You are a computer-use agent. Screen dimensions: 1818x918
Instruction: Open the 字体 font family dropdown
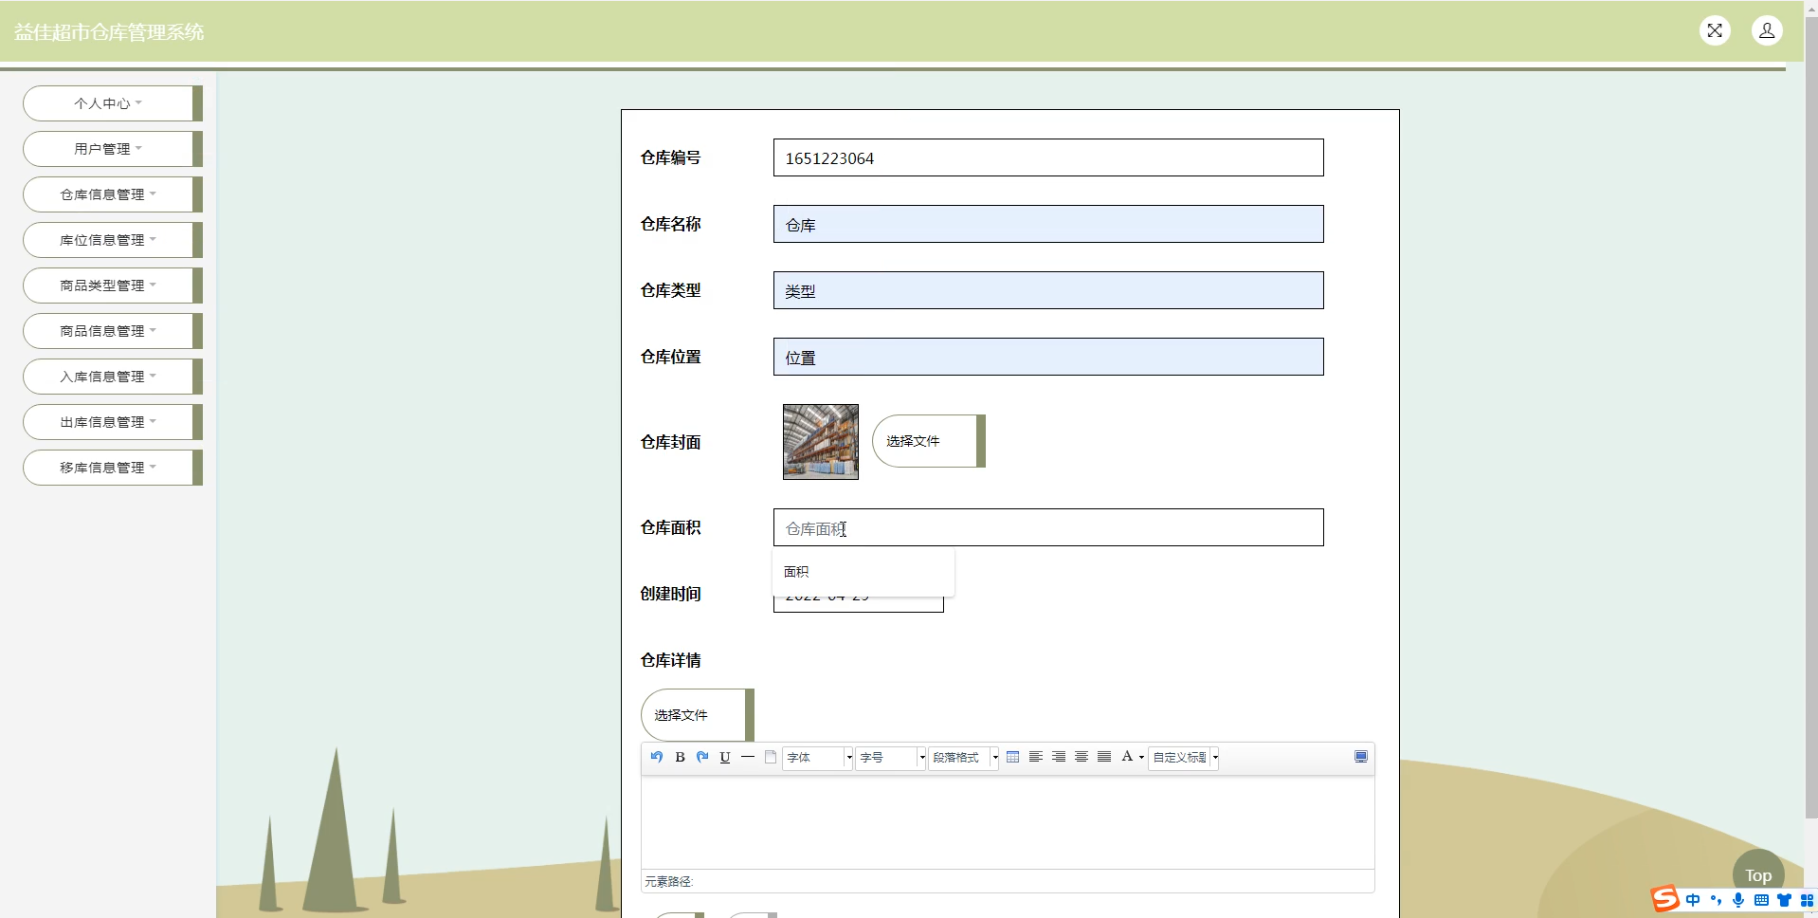point(818,758)
